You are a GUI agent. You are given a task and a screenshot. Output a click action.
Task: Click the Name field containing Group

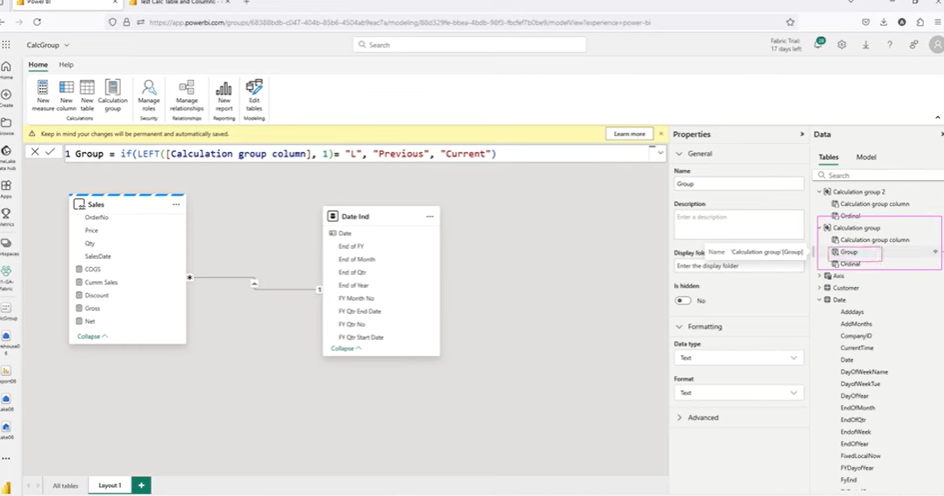click(739, 184)
